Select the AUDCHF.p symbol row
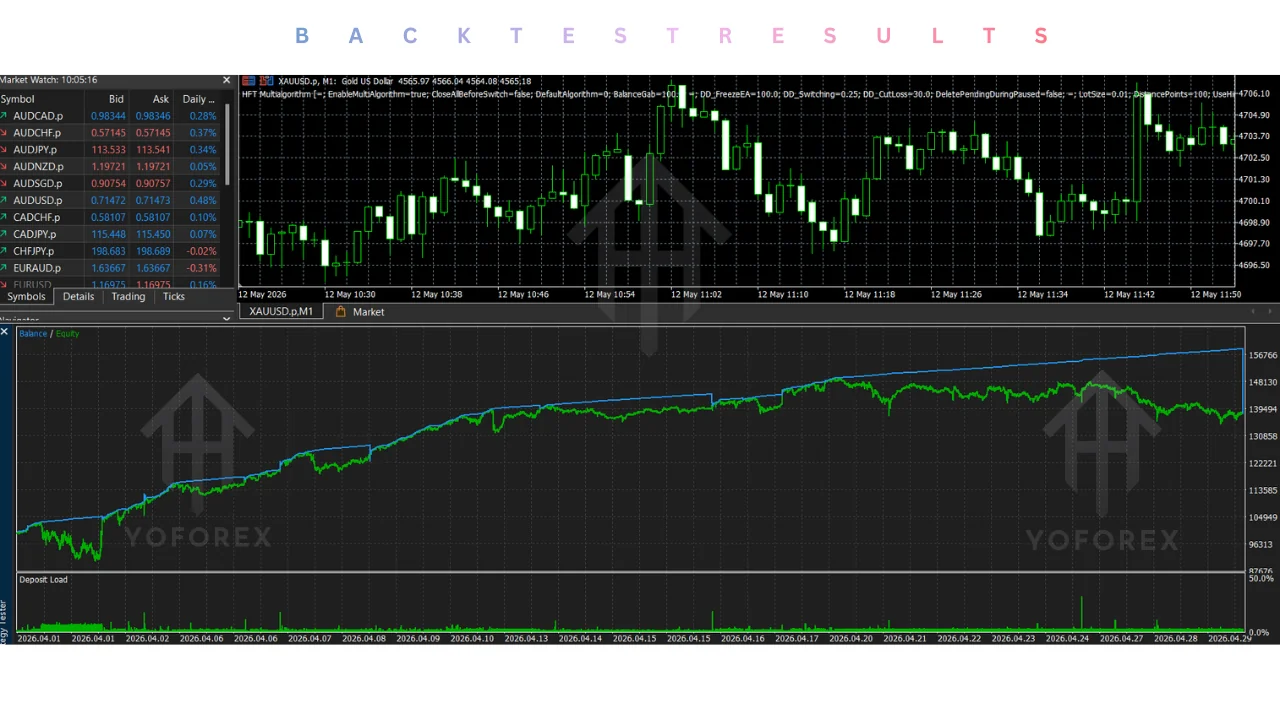This screenshot has height=720, width=1280. pyautogui.click(x=110, y=133)
